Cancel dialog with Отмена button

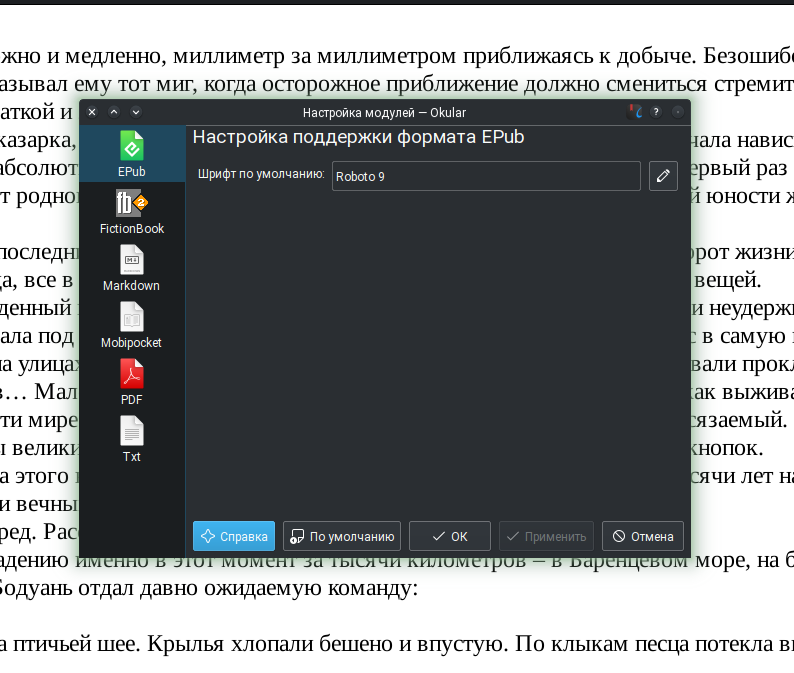click(x=643, y=536)
